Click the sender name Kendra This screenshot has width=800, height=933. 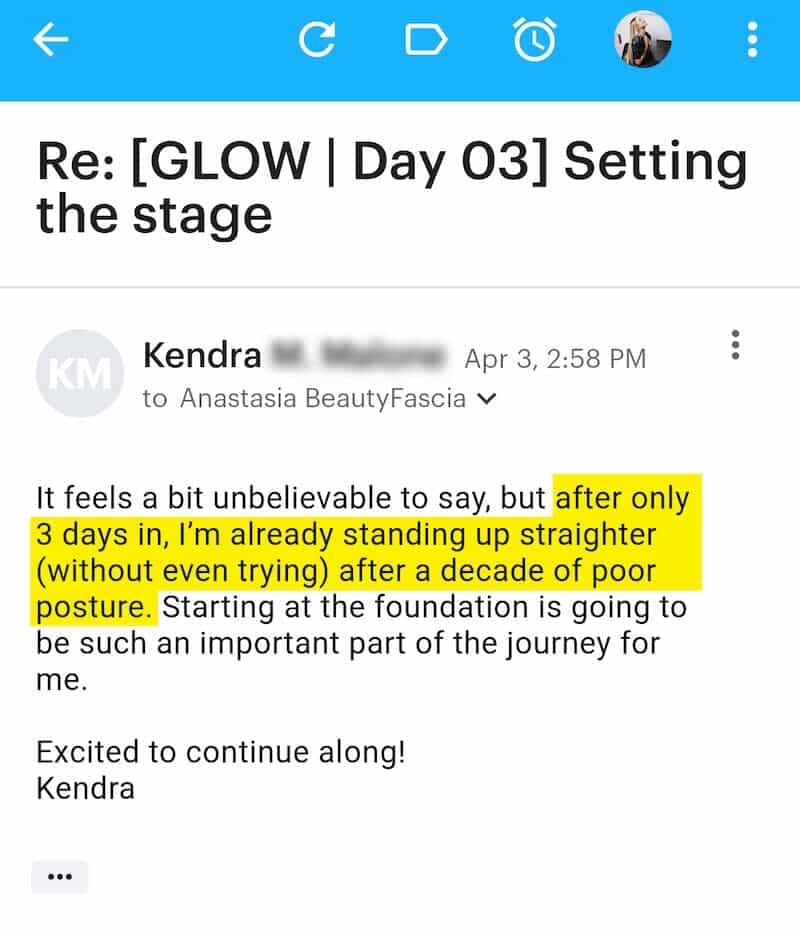pyautogui.click(x=202, y=355)
